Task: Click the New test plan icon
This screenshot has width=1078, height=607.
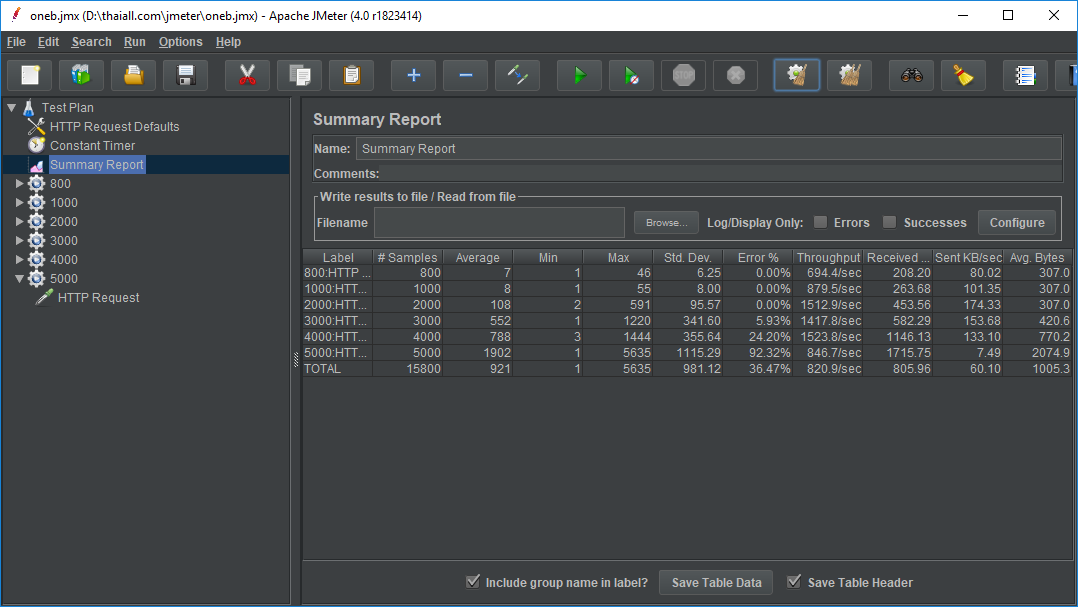Action: coord(30,75)
